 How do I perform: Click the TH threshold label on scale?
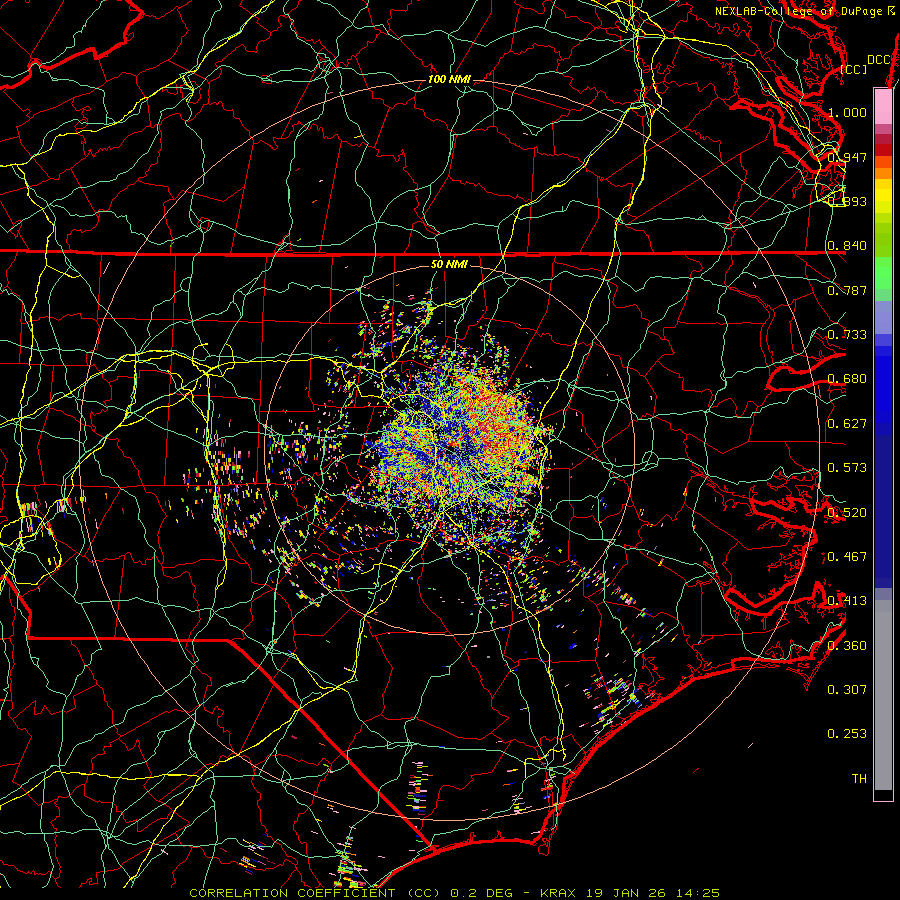point(859,779)
